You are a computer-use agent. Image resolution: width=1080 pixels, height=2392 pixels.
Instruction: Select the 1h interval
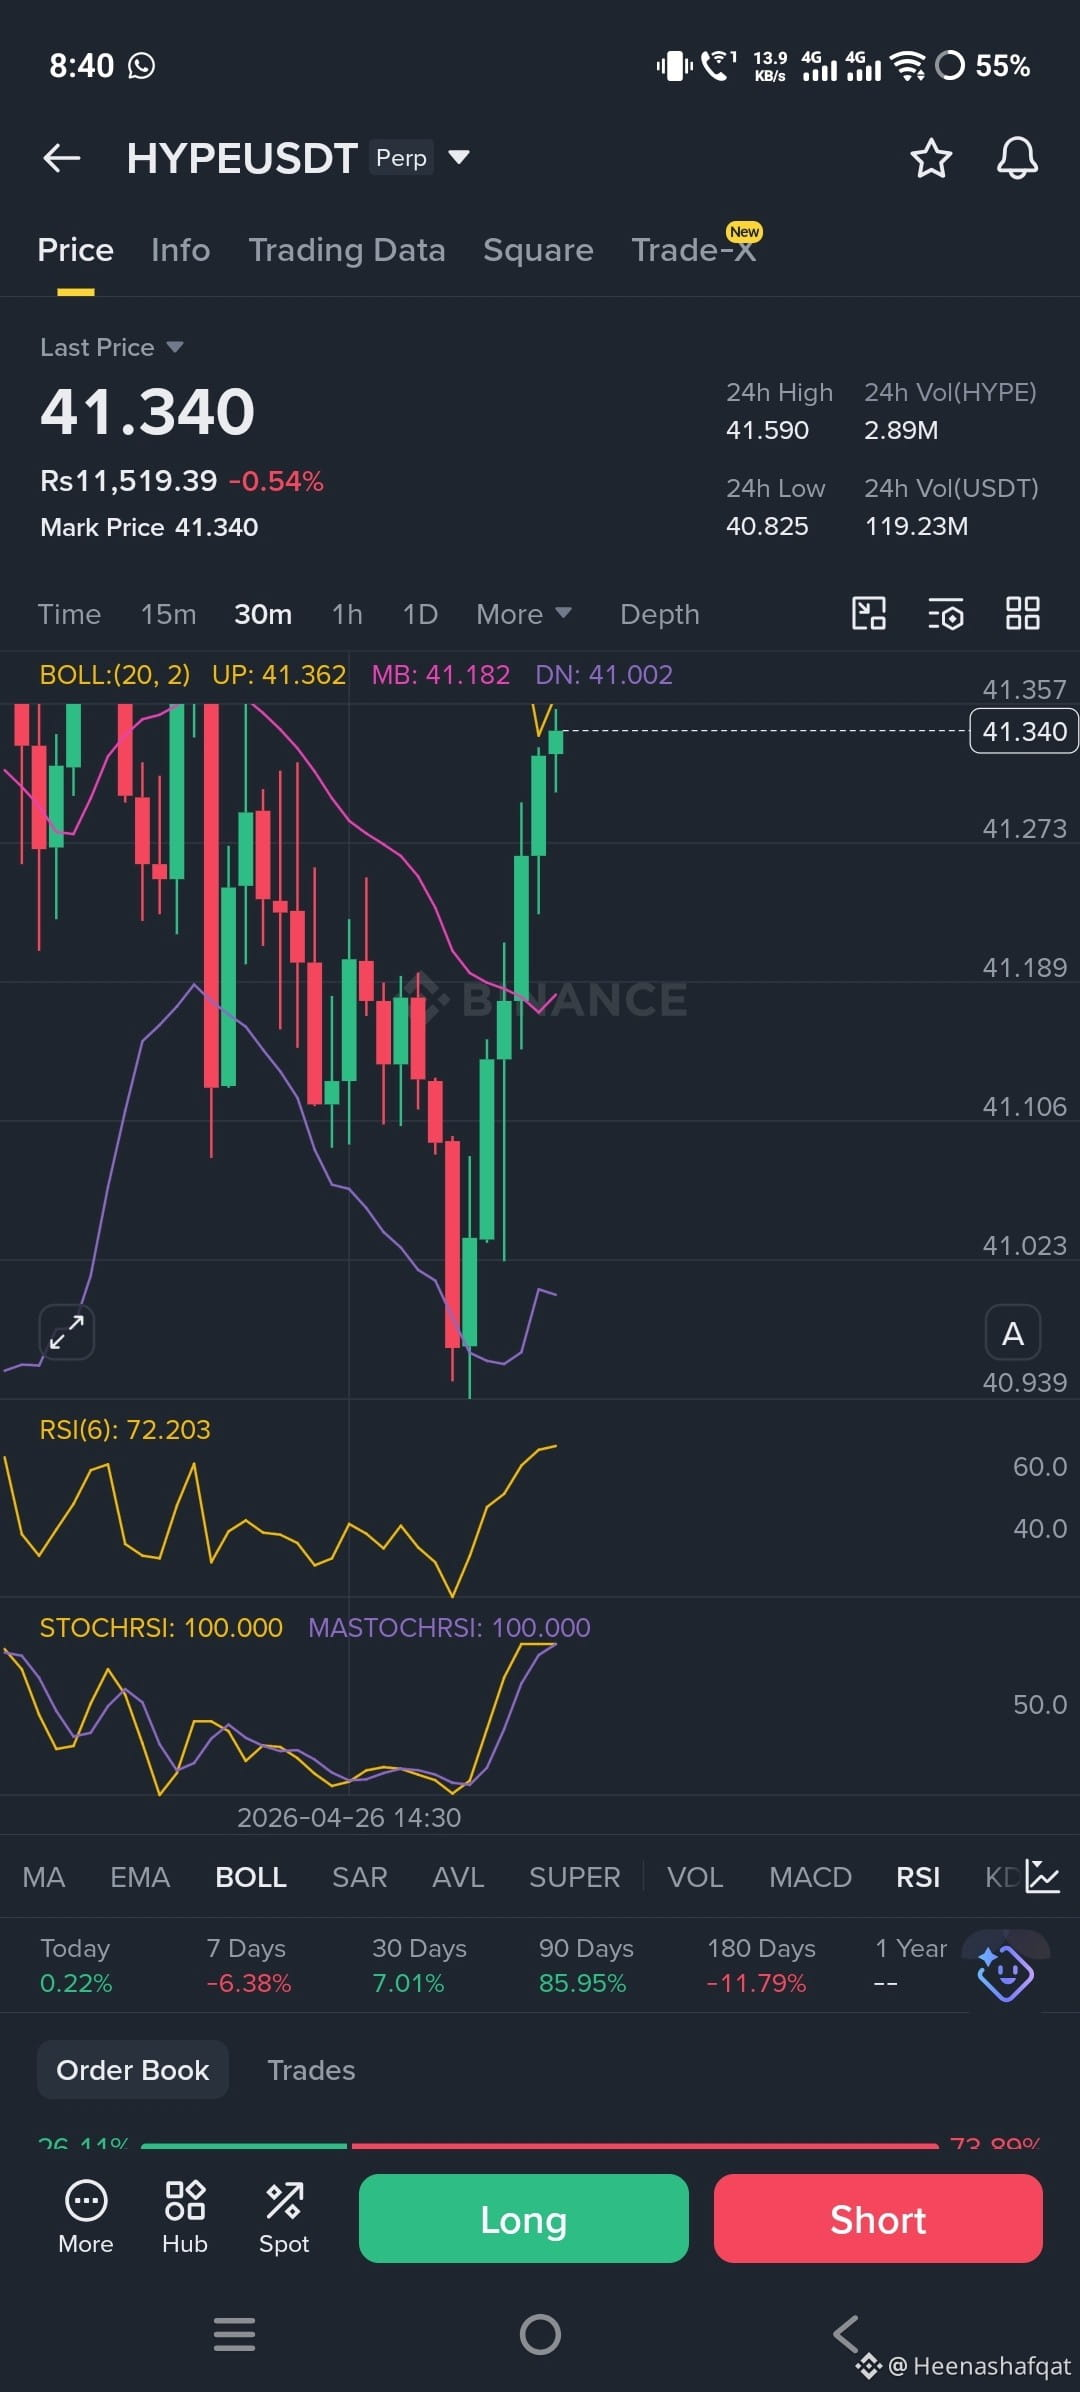pos(347,614)
